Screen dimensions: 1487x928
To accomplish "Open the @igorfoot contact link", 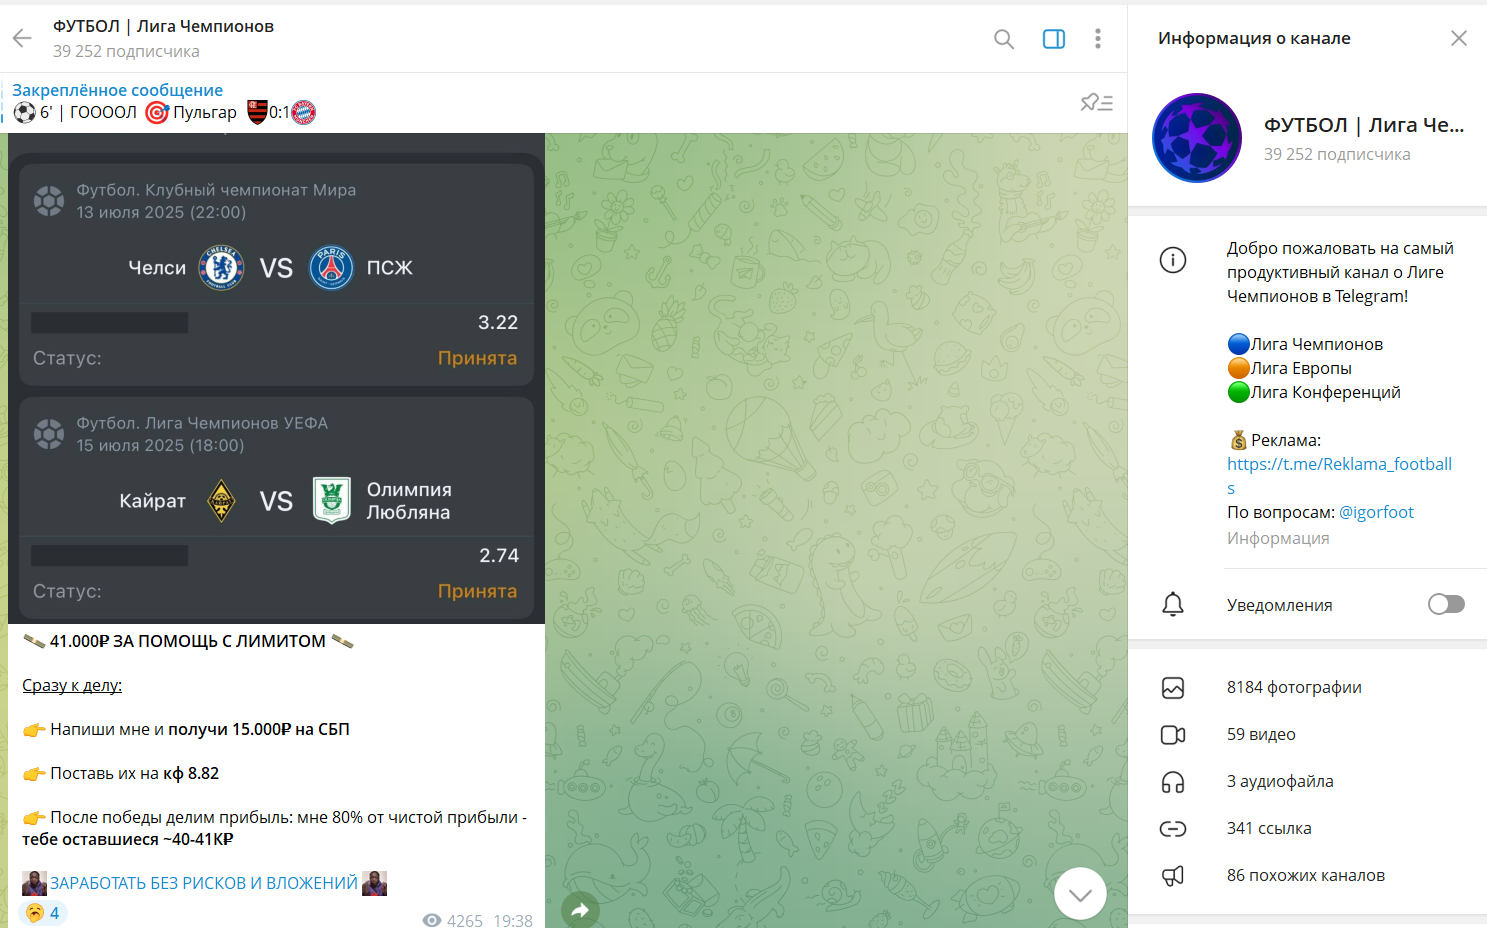I will (1376, 512).
